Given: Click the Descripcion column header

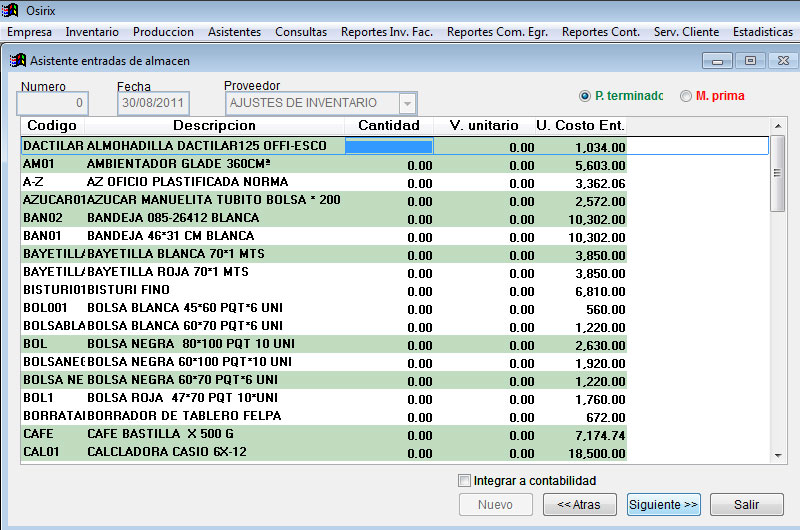Looking at the screenshot, I should point(214,125).
